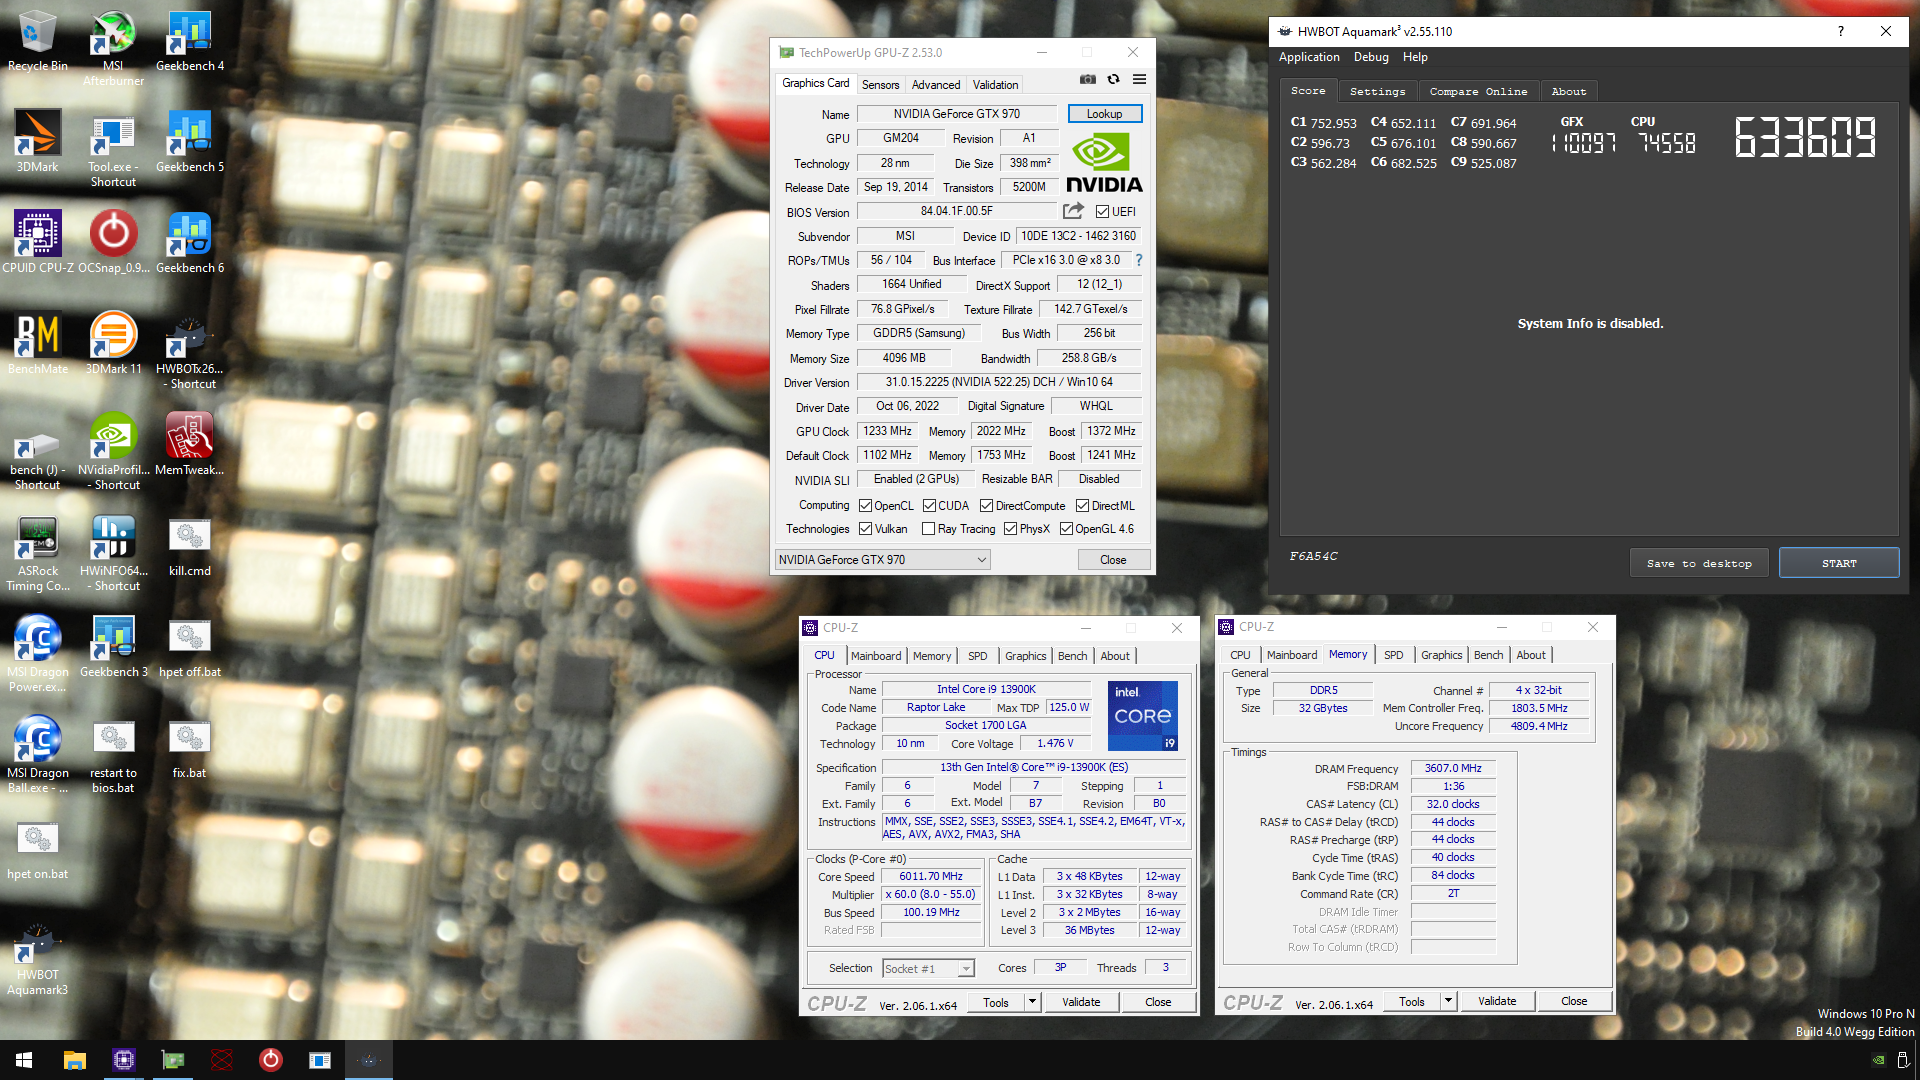The image size is (1920, 1080).
Task: Open OCSnap desktop icon
Action: [113, 242]
